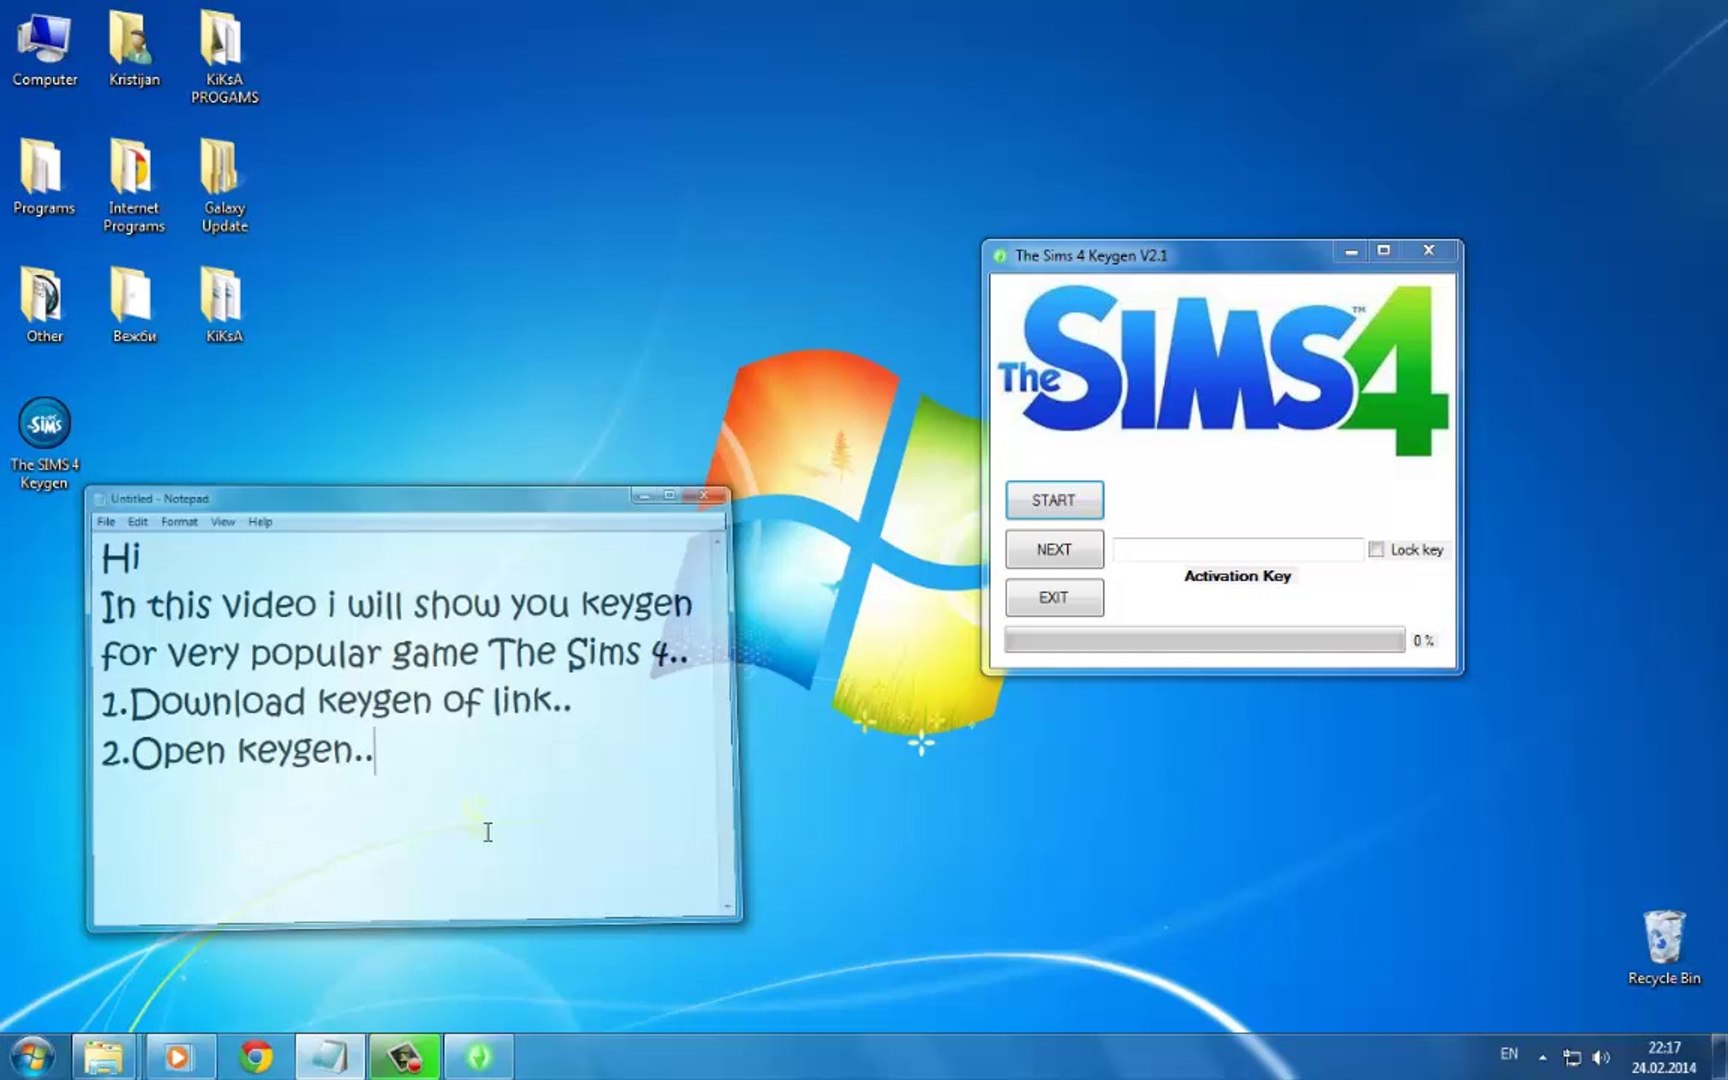Select the Kristijan user folder icon
Viewport: 1728px width, 1080px height.
pos(134,50)
